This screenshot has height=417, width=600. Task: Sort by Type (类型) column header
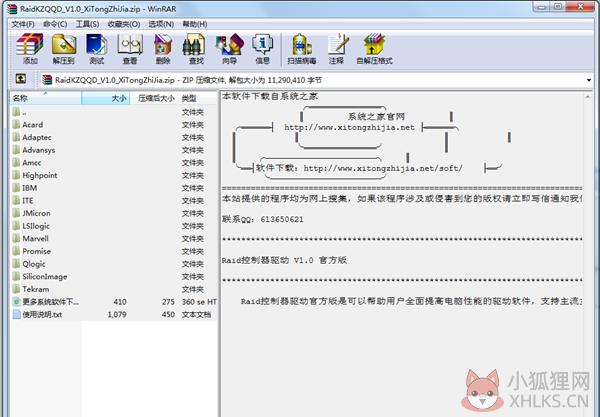[x=198, y=98]
